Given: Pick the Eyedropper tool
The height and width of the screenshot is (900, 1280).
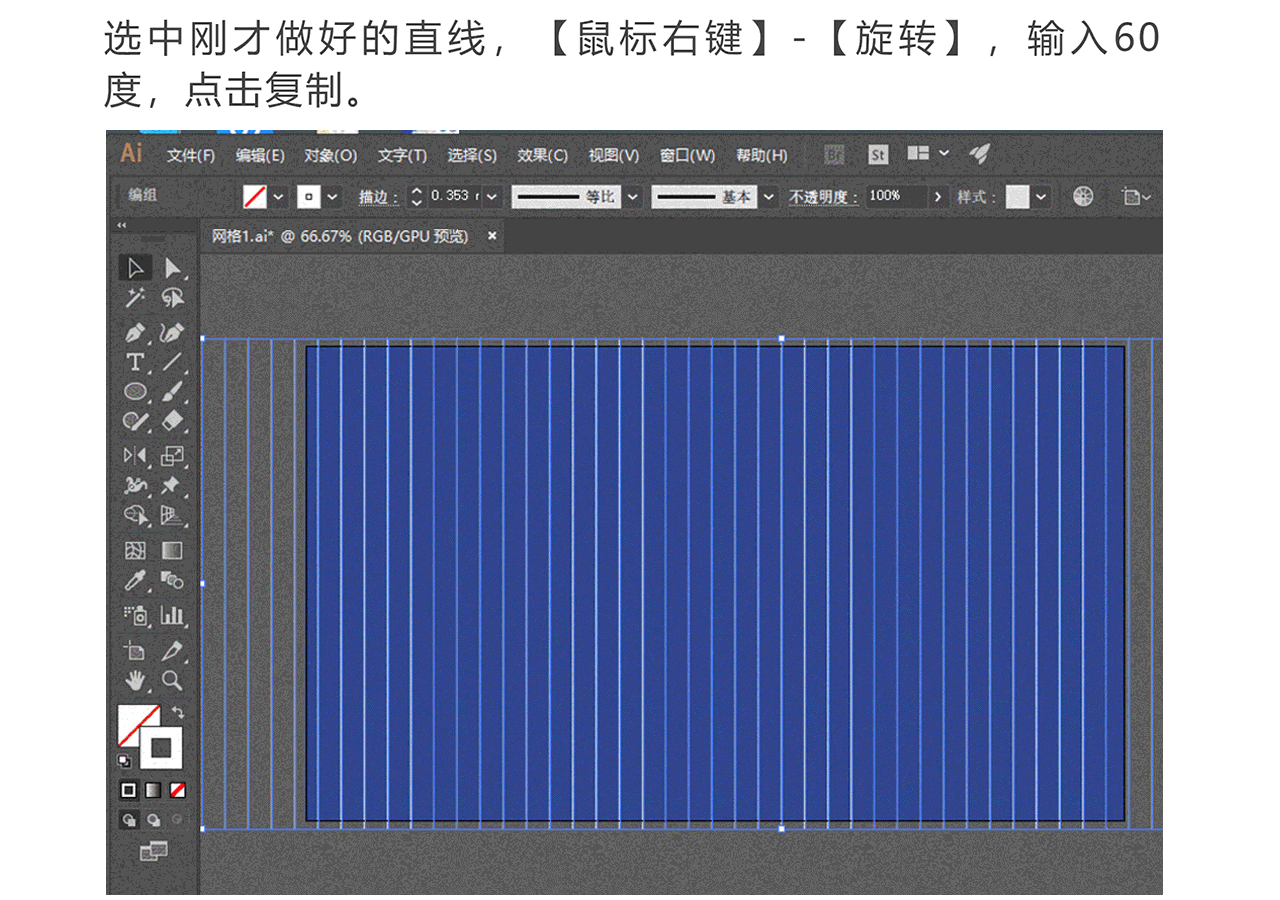Looking at the screenshot, I should point(135,580).
